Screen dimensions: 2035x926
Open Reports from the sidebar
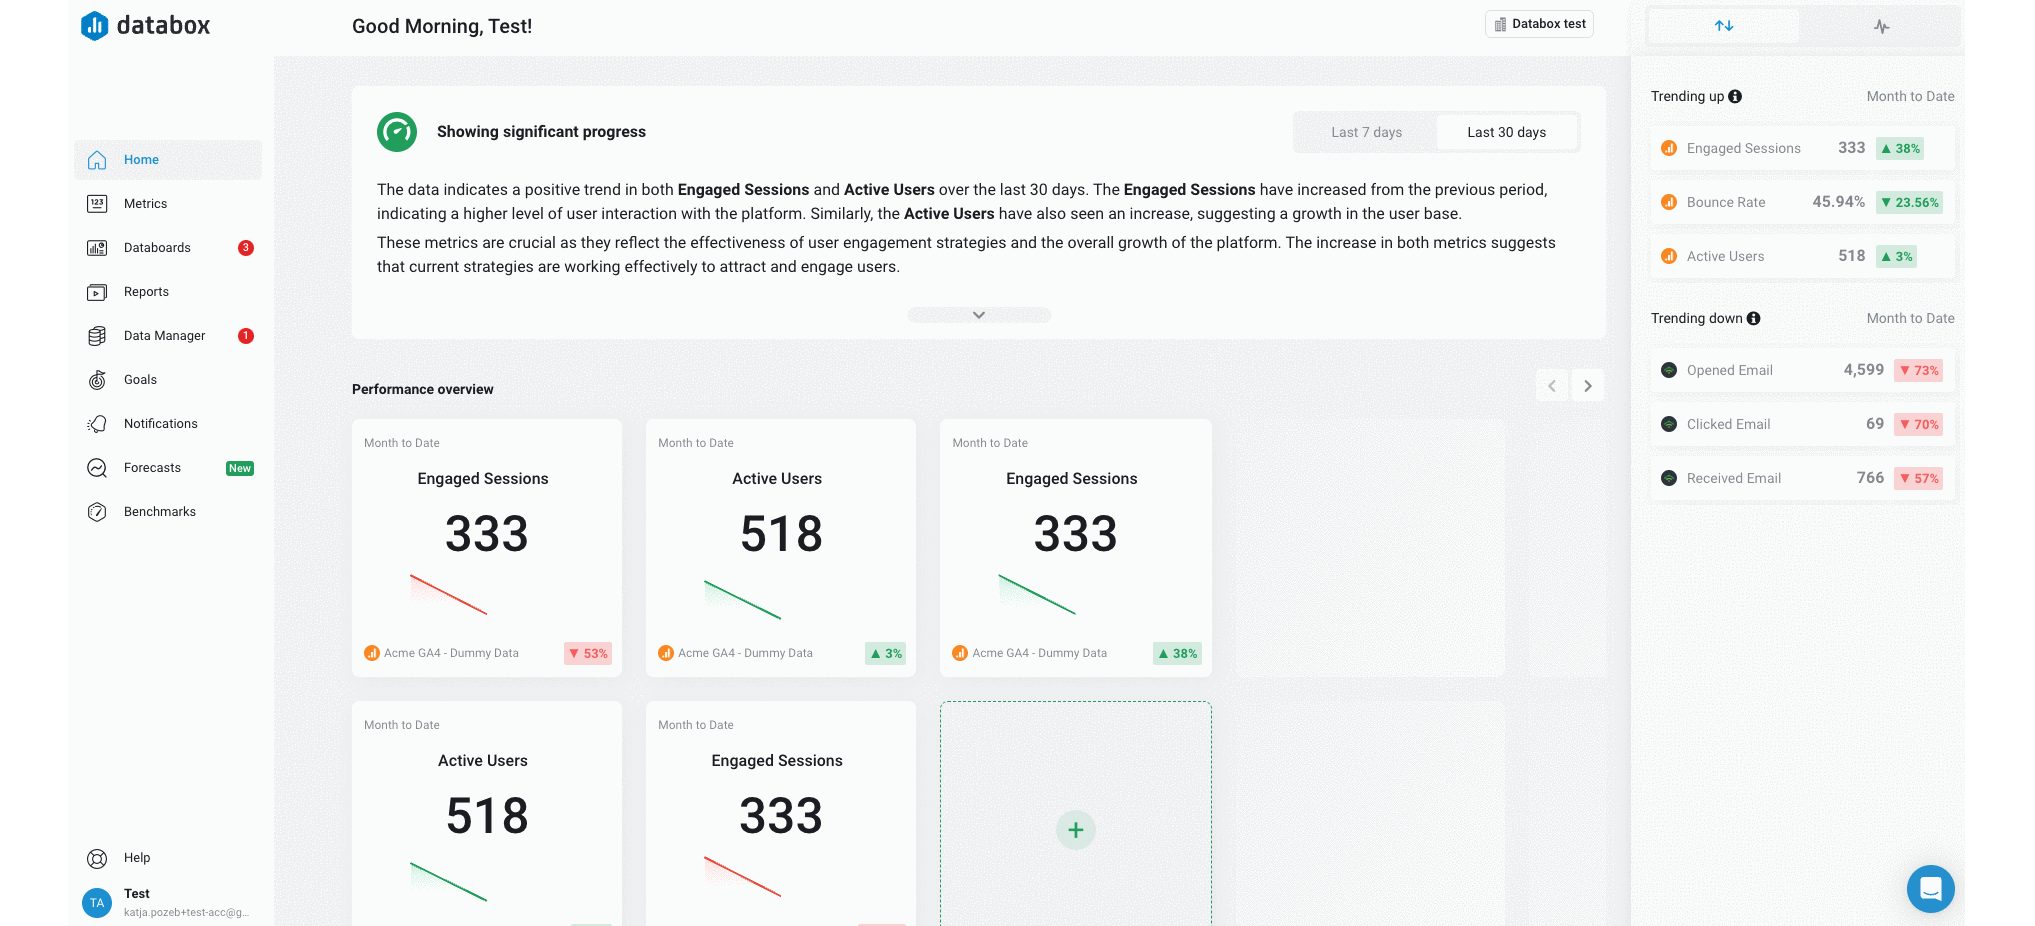click(x=145, y=291)
